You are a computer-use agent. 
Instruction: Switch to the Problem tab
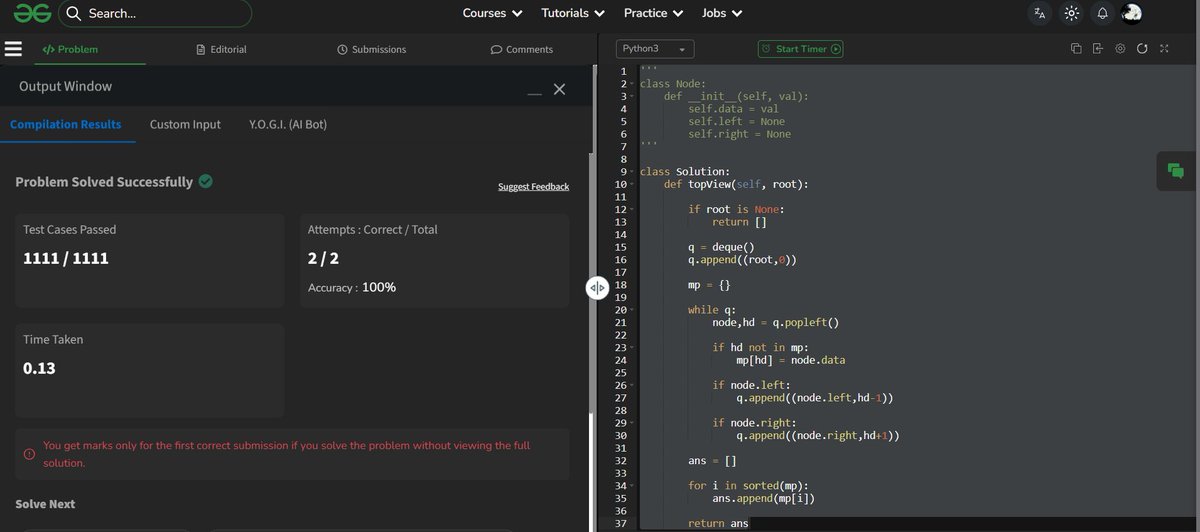[70, 49]
